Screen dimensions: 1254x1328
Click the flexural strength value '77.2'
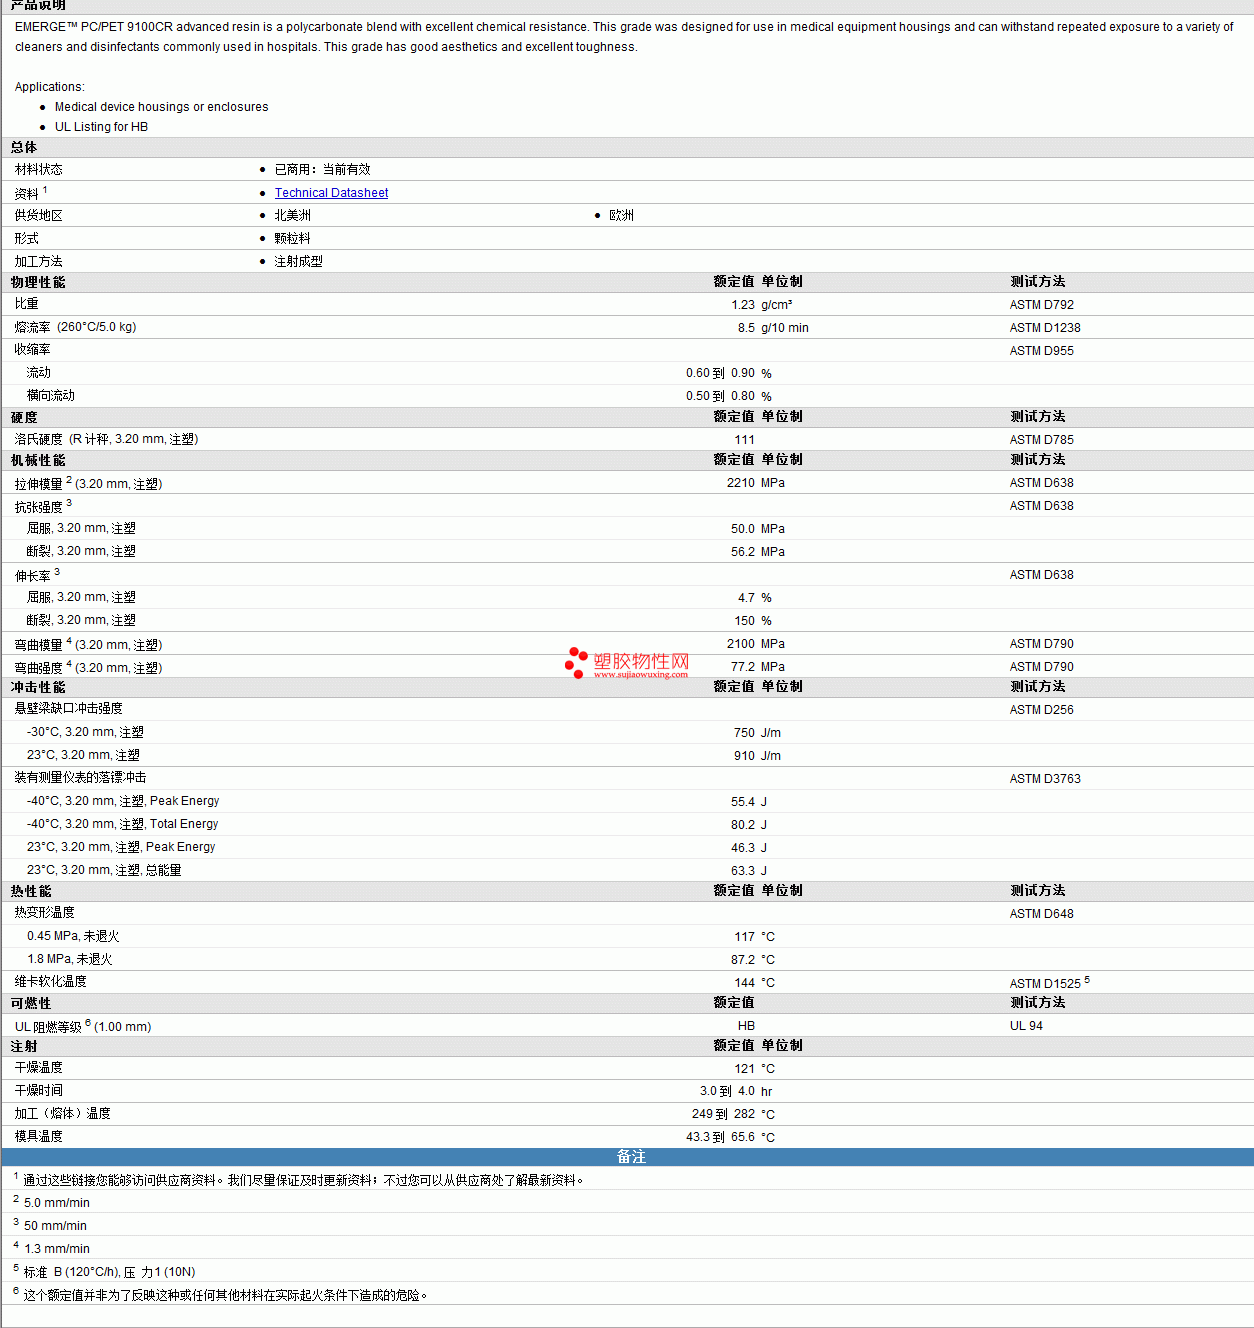743,667
